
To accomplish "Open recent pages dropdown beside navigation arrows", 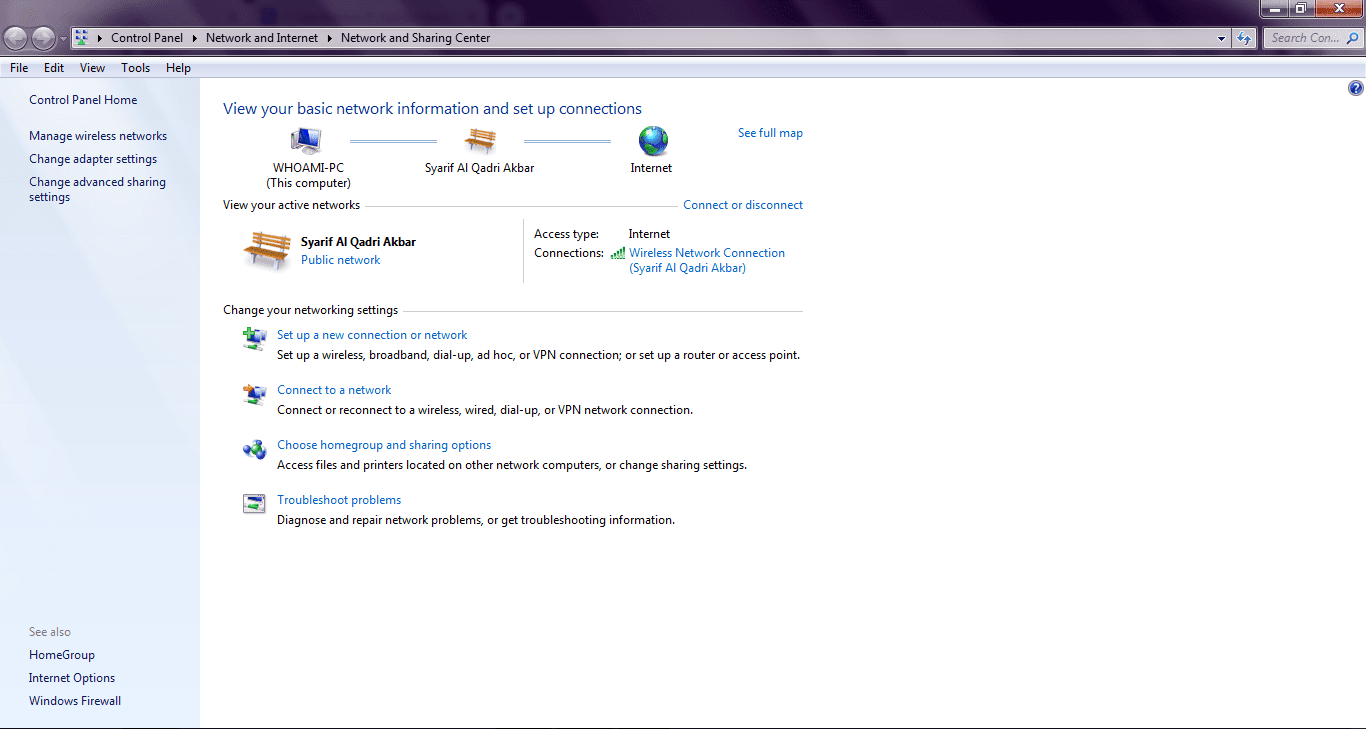I will pyautogui.click(x=64, y=39).
